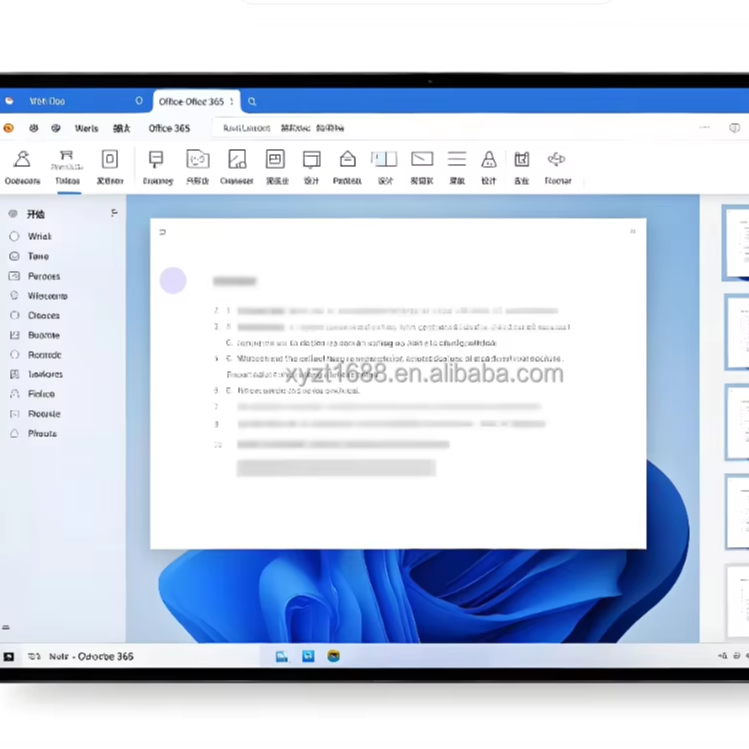The height and width of the screenshot is (749, 749).
Task: Click the ribbon icon left of Rooner
Action: 522,159
